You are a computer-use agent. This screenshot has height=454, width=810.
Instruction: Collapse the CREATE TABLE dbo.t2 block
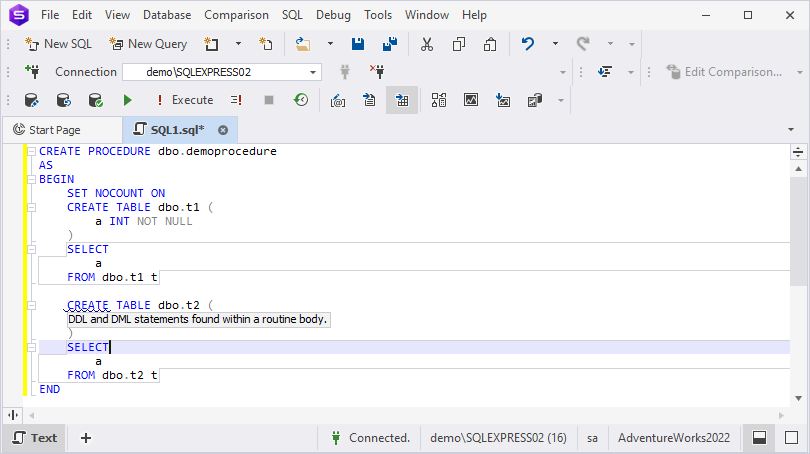tap(32, 305)
